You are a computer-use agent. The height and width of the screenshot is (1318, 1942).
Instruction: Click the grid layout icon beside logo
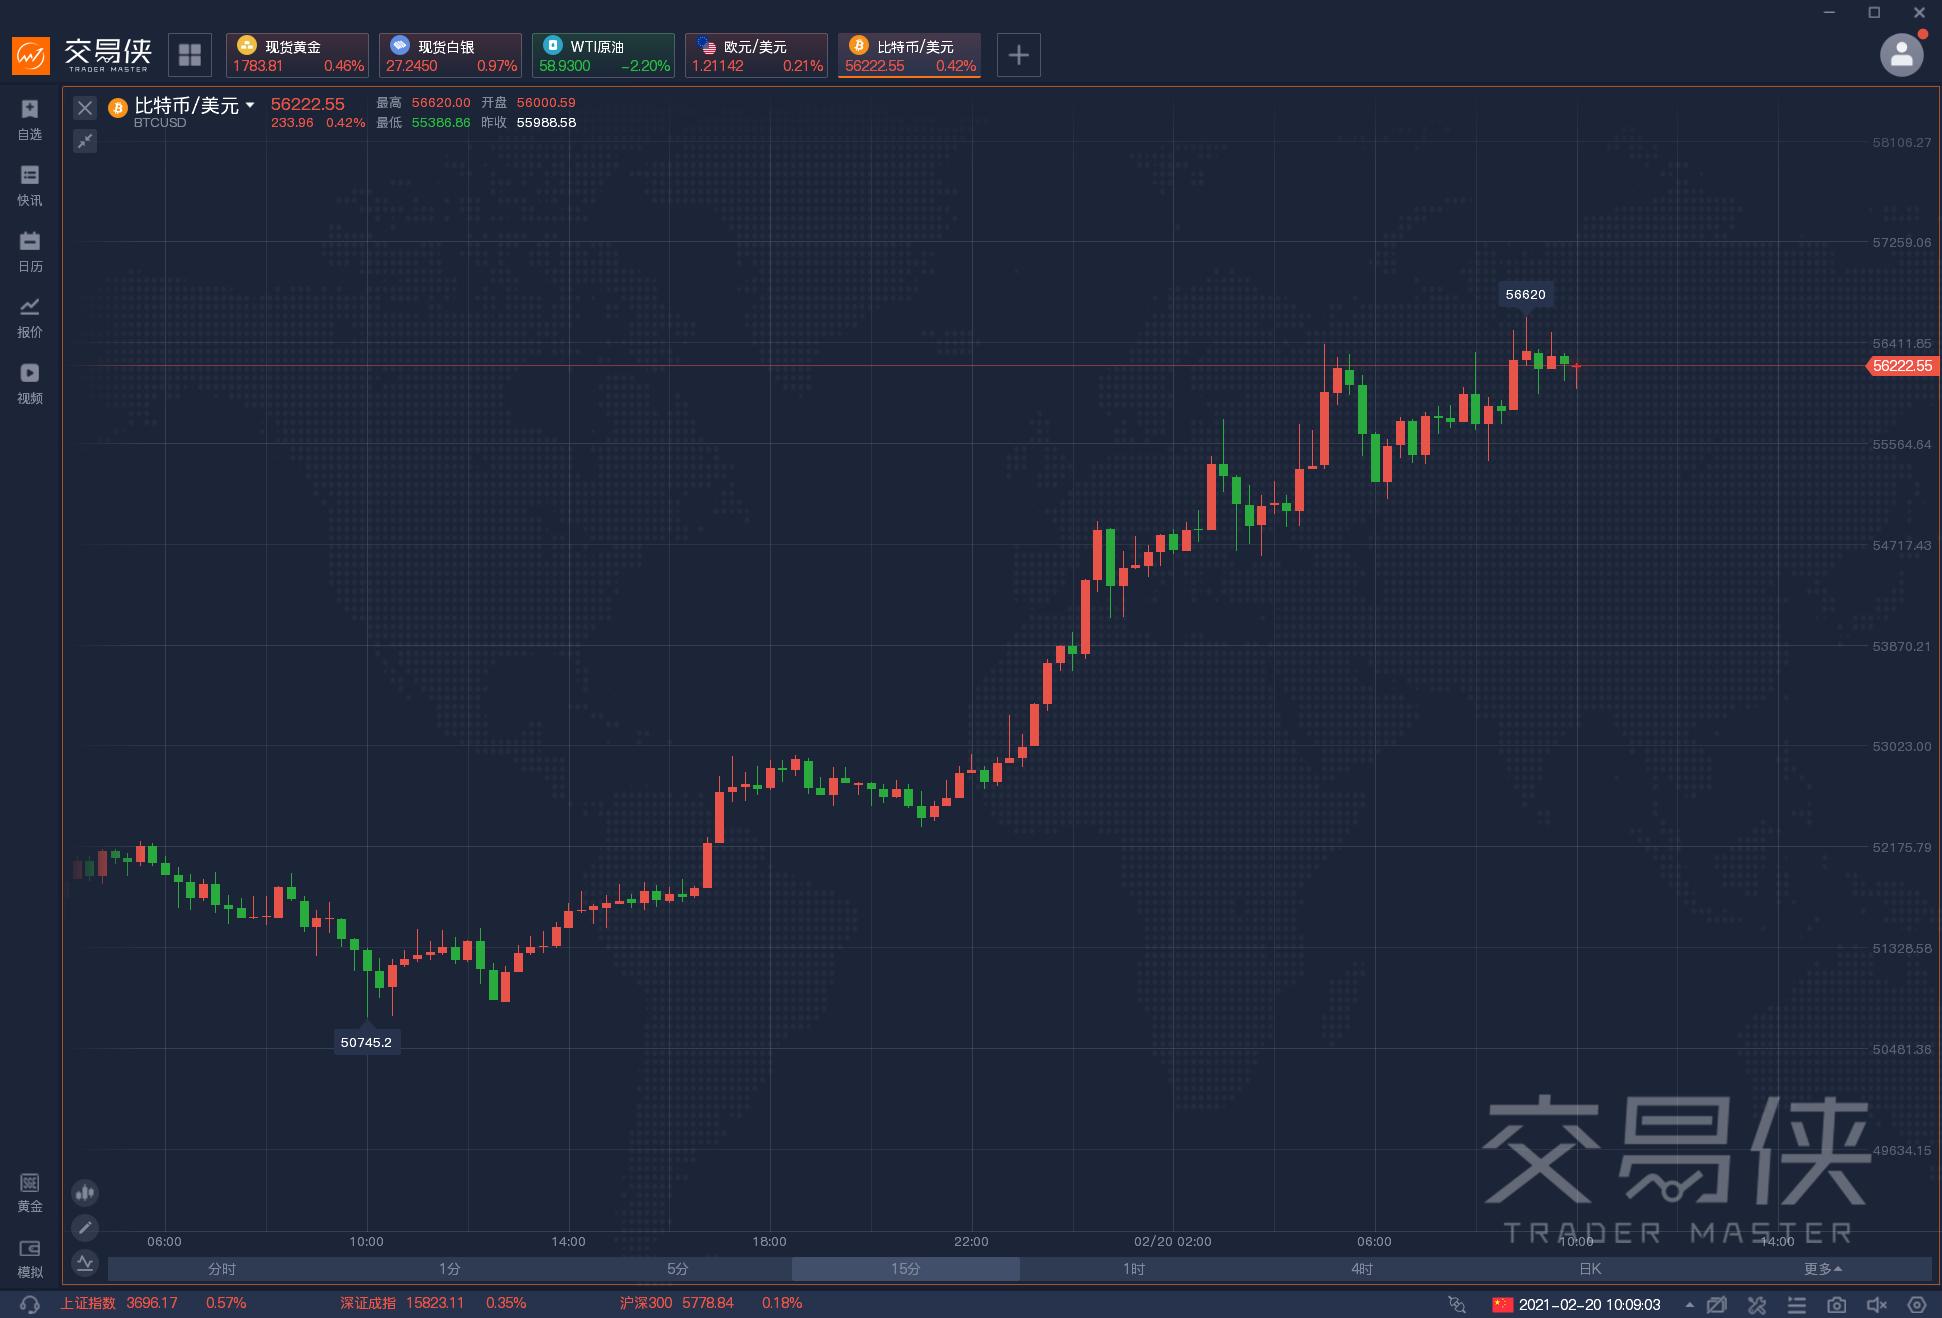(190, 55)
